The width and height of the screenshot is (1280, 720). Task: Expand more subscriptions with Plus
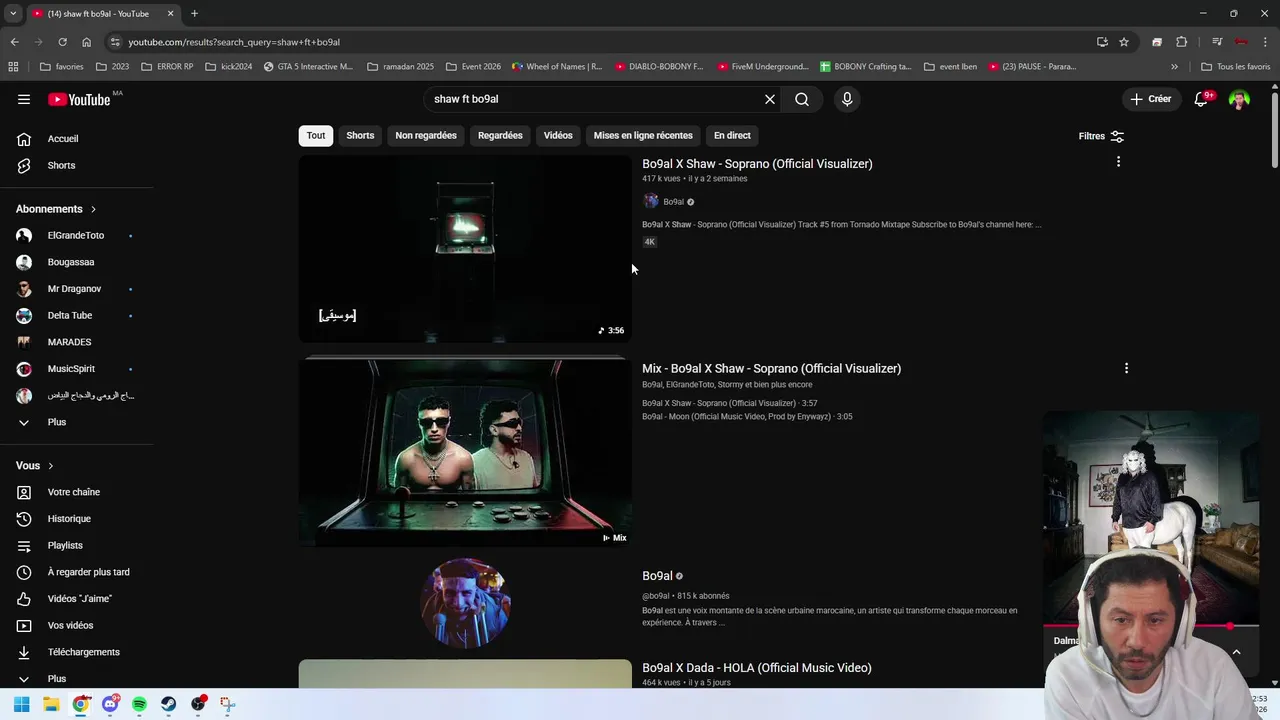76,422
